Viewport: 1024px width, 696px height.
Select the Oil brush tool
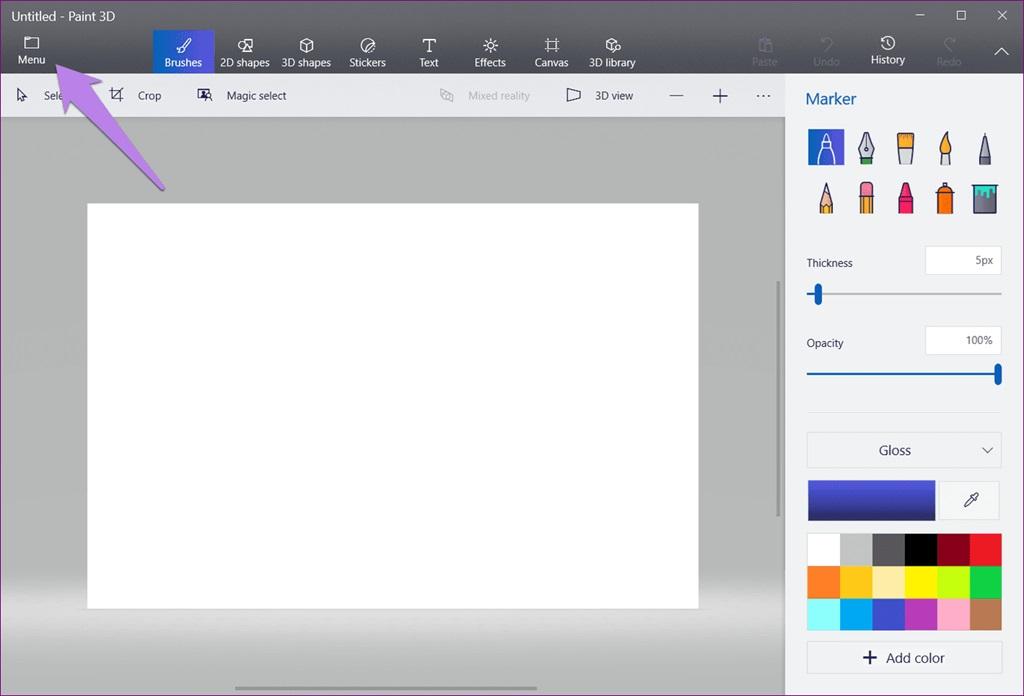905,148
